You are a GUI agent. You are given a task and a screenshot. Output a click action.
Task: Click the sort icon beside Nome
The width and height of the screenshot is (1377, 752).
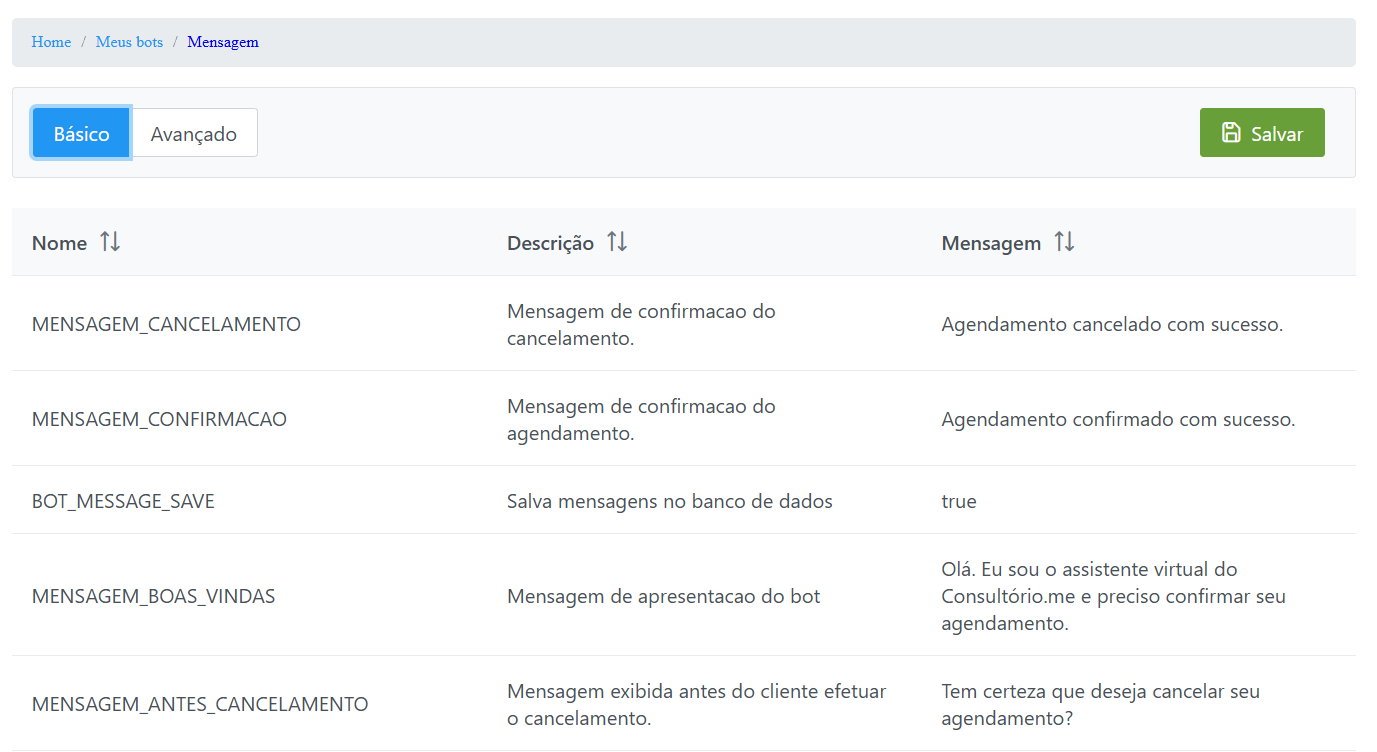click(110, 242)
